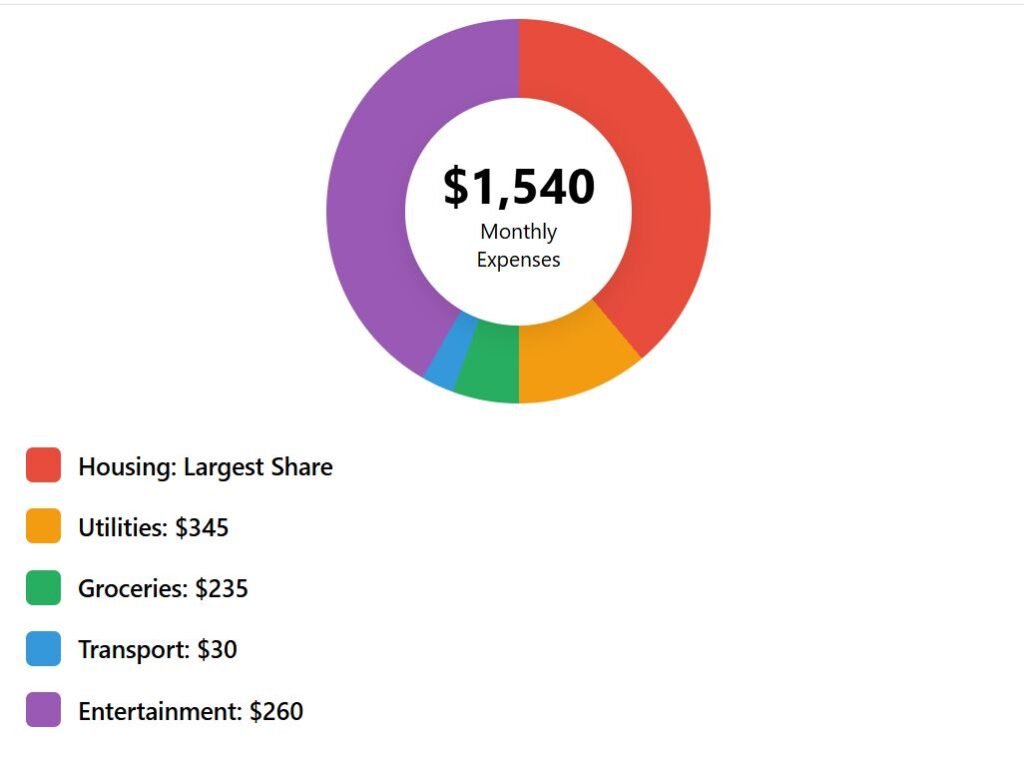Click the green Groceries legend swatch

click(43, 588)
